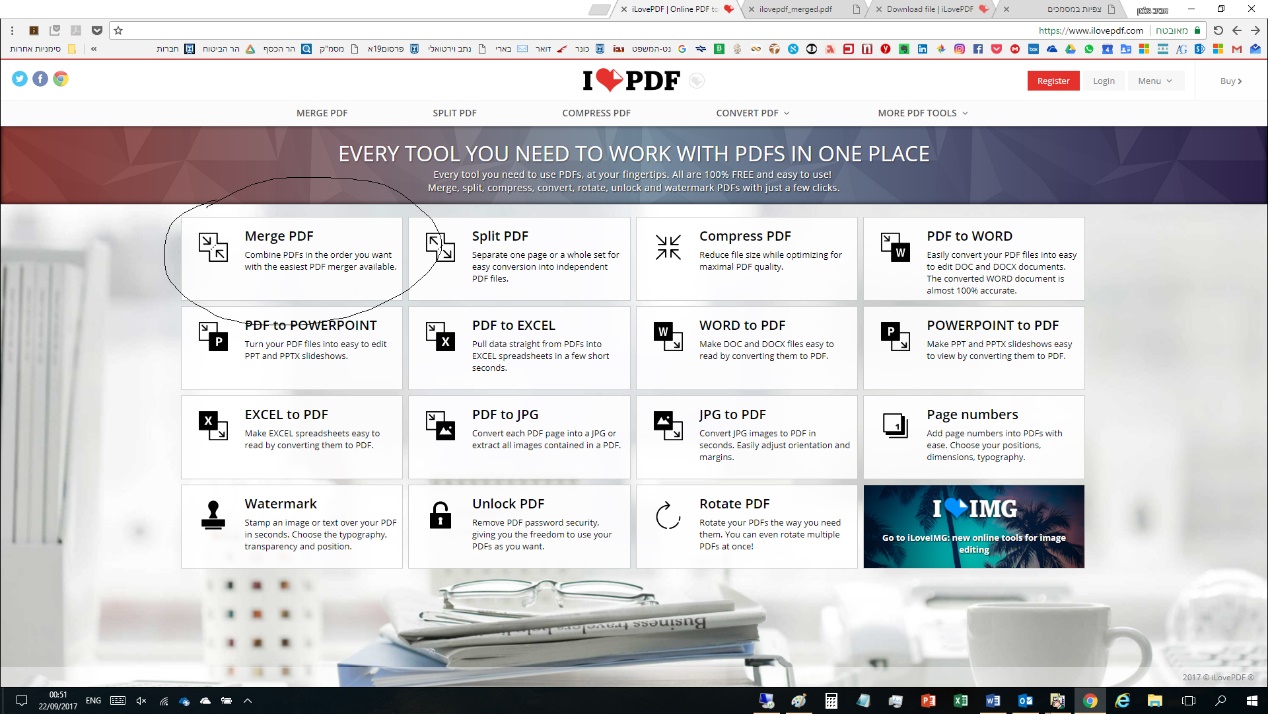Expand hidden system tray icons arrow

[247, 701]
